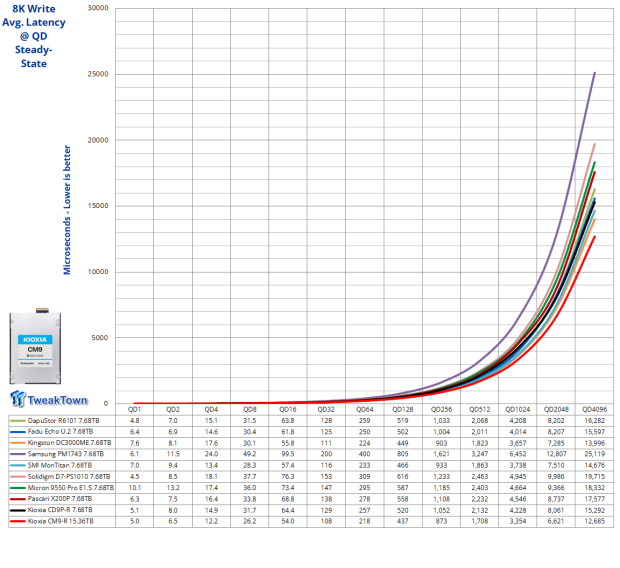Click the Samsung QD1024 value 6,452

click(x=518, y=454)
